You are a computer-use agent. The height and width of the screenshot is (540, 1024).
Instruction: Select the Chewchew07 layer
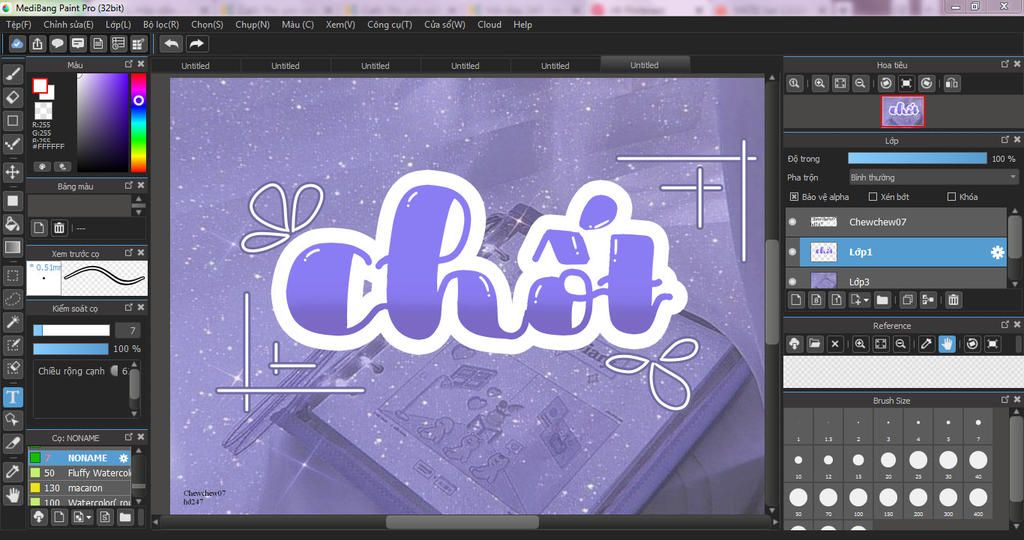[896, 222]
